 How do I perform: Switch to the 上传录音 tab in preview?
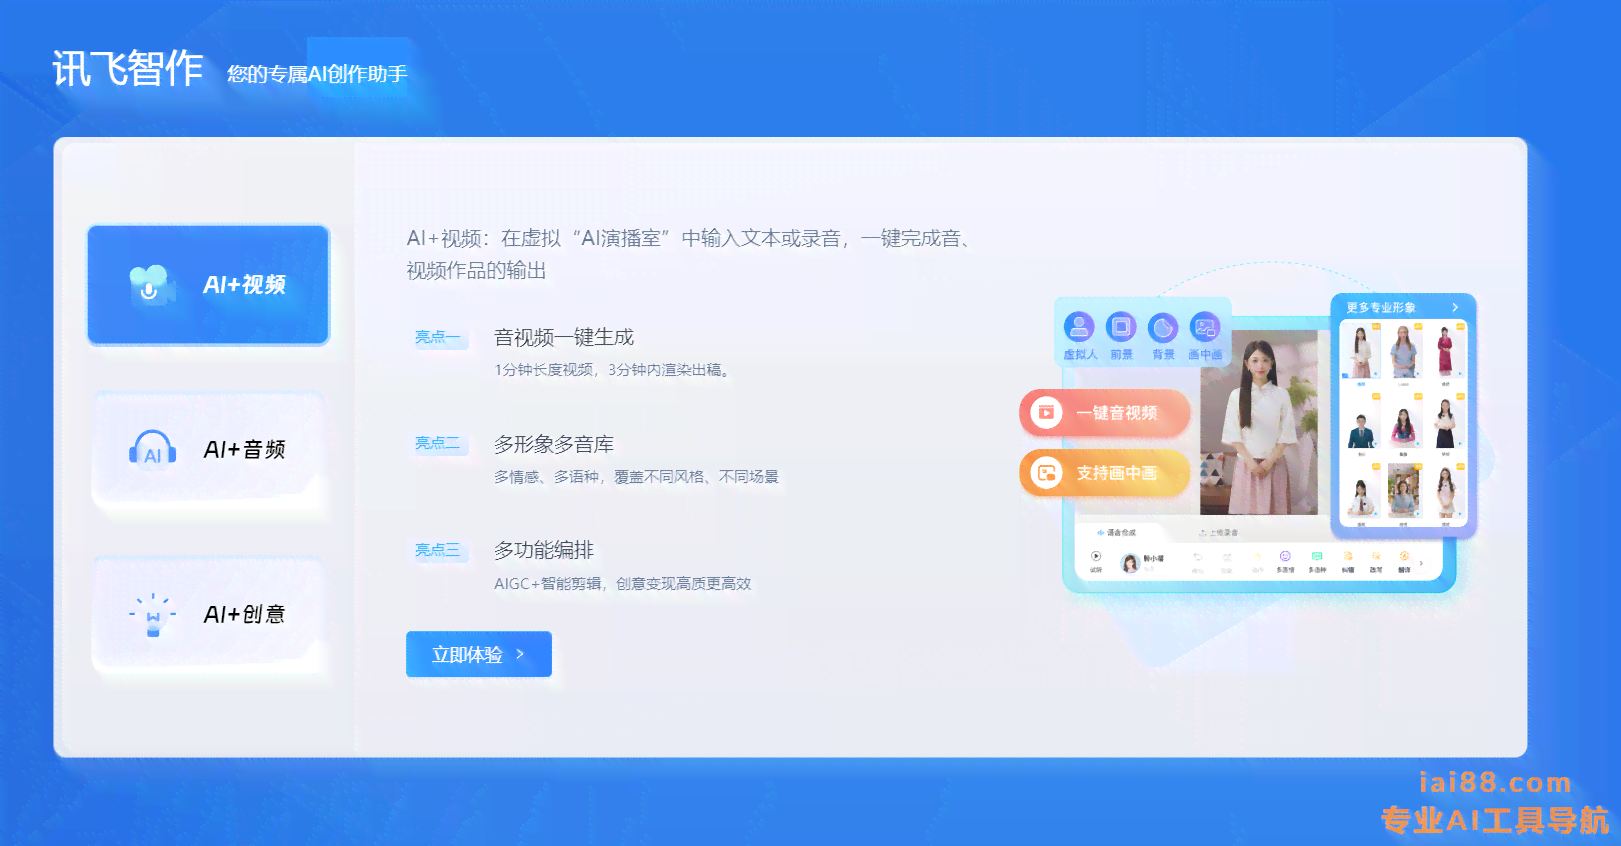point(1219,533)
